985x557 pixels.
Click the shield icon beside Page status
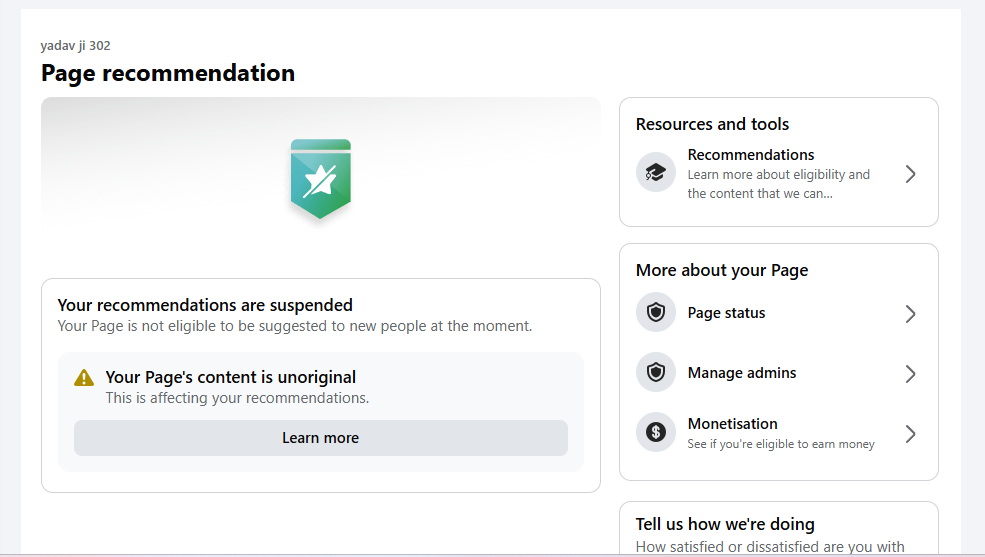tap(656, 313)
